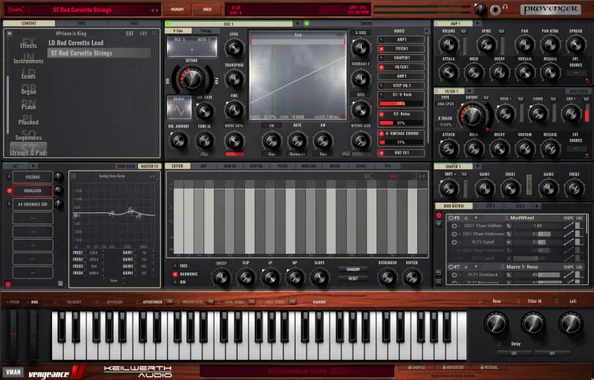This screenshot has width=594, height=380.
Task: Switch to the ARP tab
Action: [x=203, y=166]
